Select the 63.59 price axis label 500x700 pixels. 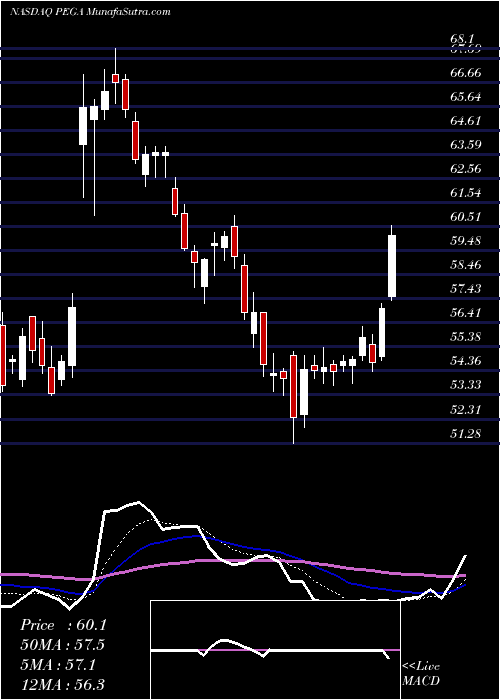pos(465,145)
